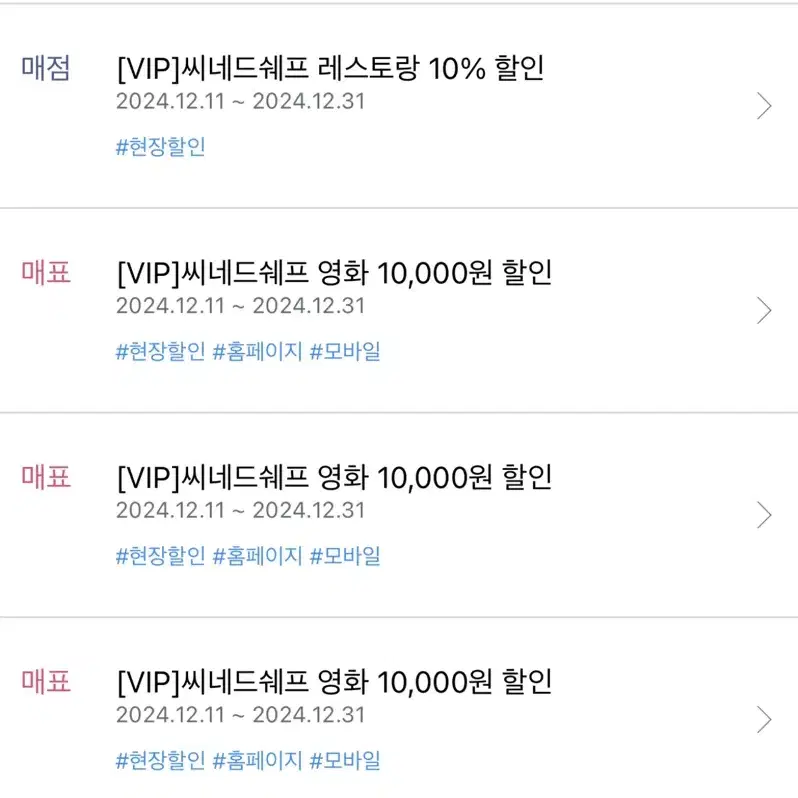The image size is (798, 798).
Task: Tap the last 매표 category label
Action: [45, 681]
